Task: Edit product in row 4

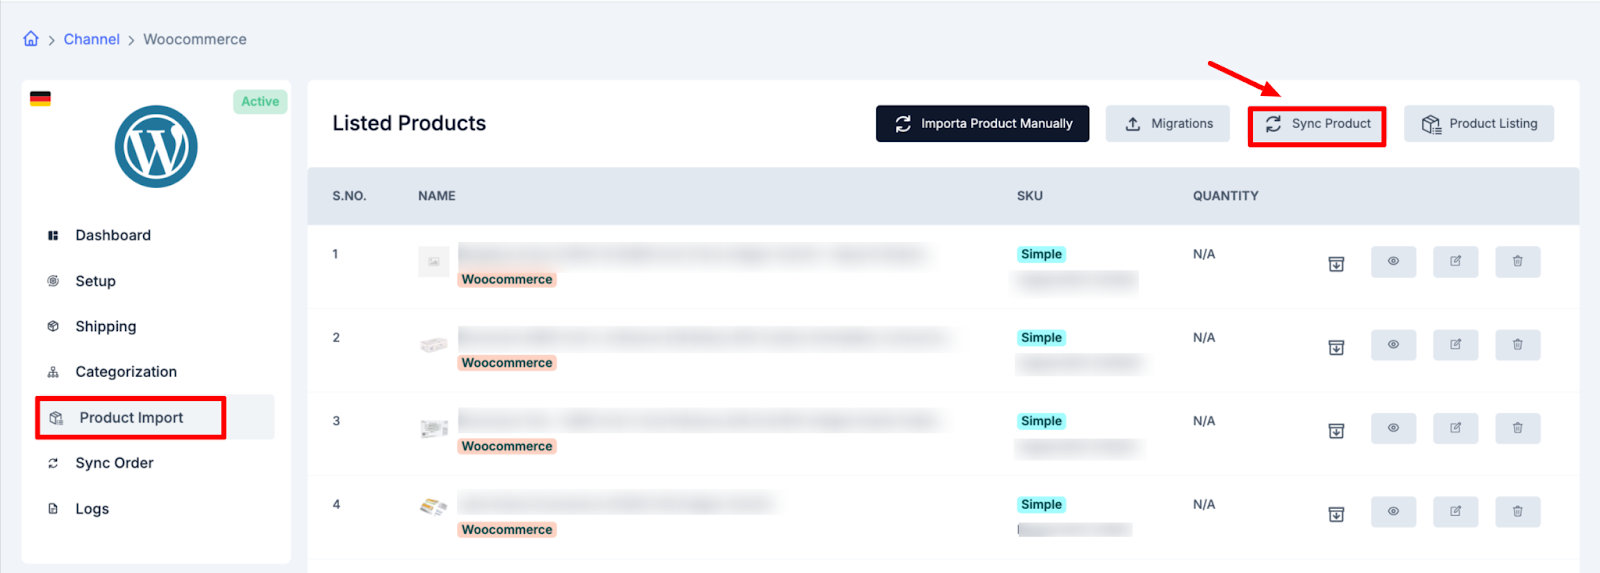Action: [x=1455, y=512]
